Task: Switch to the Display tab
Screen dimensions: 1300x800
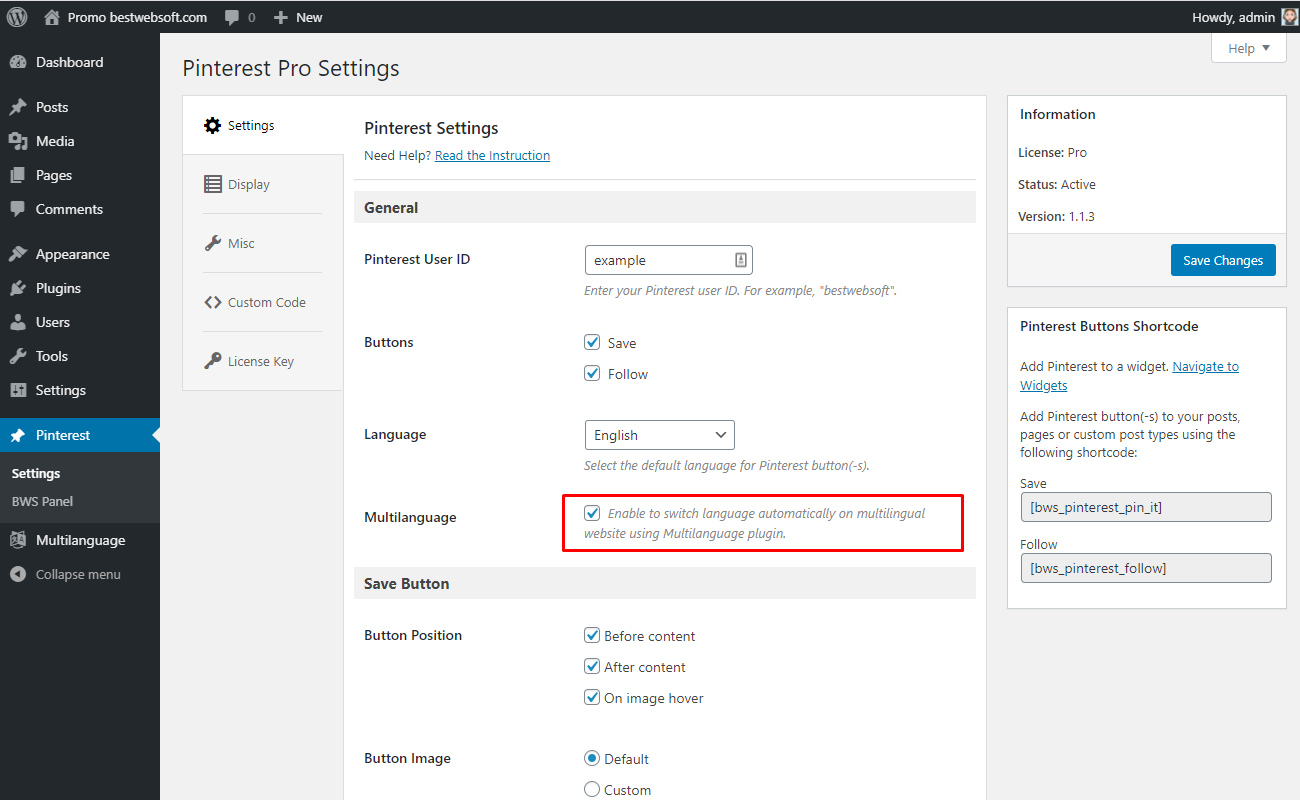Action: (263, 184)
